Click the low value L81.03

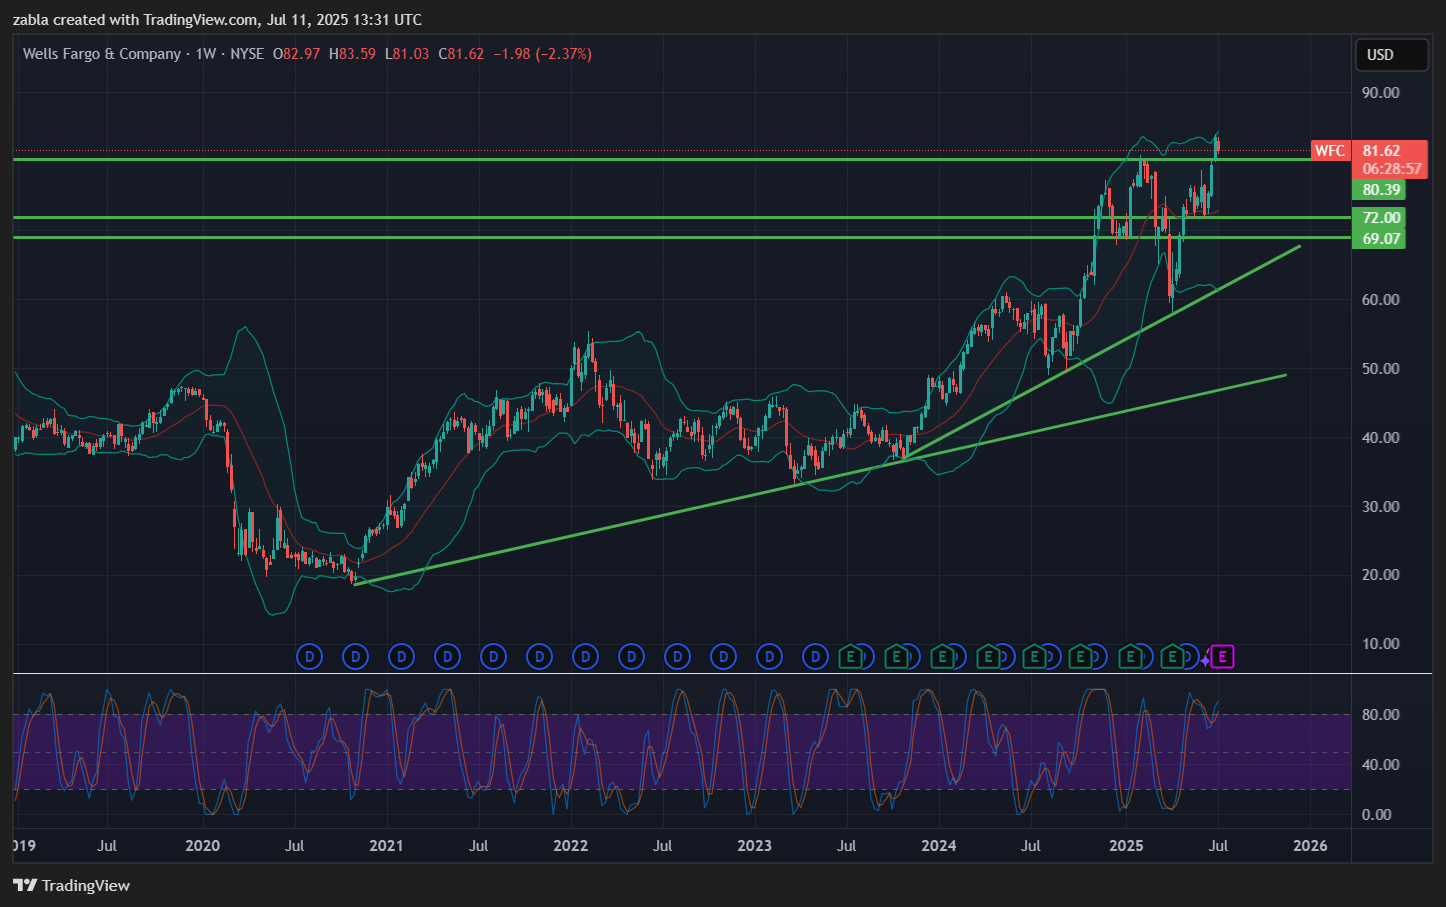pyautogui.click(x=407, y=54)
